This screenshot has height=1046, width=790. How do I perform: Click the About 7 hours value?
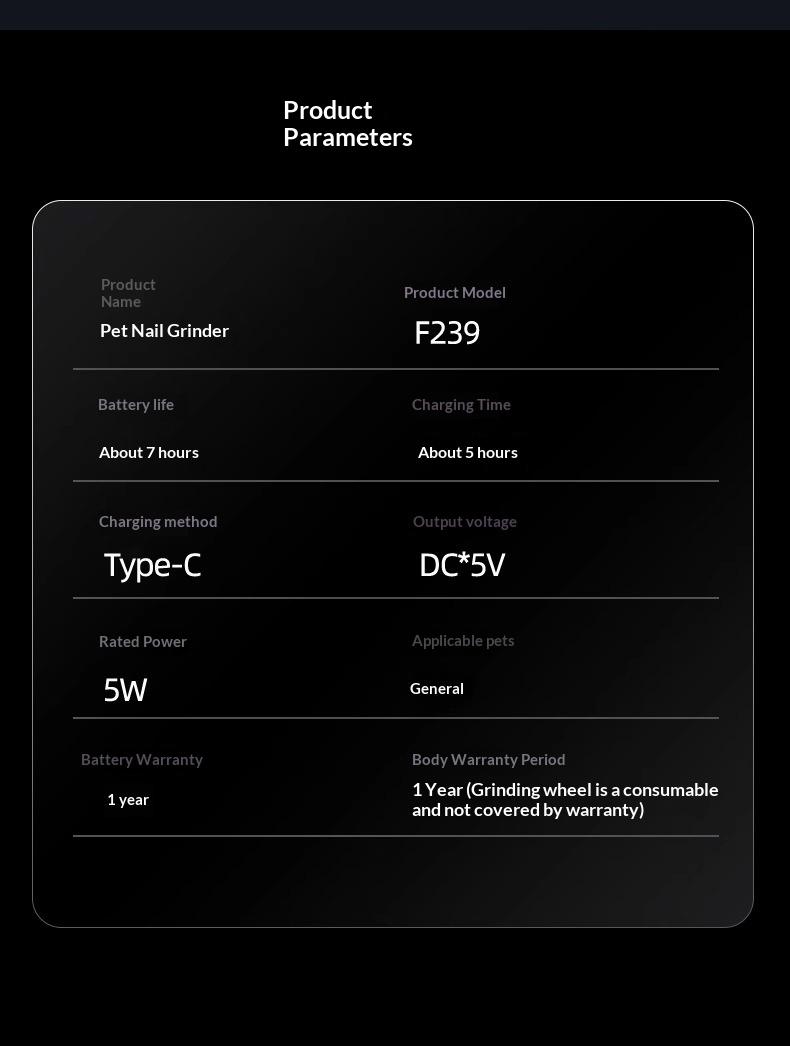coord(149,452)
